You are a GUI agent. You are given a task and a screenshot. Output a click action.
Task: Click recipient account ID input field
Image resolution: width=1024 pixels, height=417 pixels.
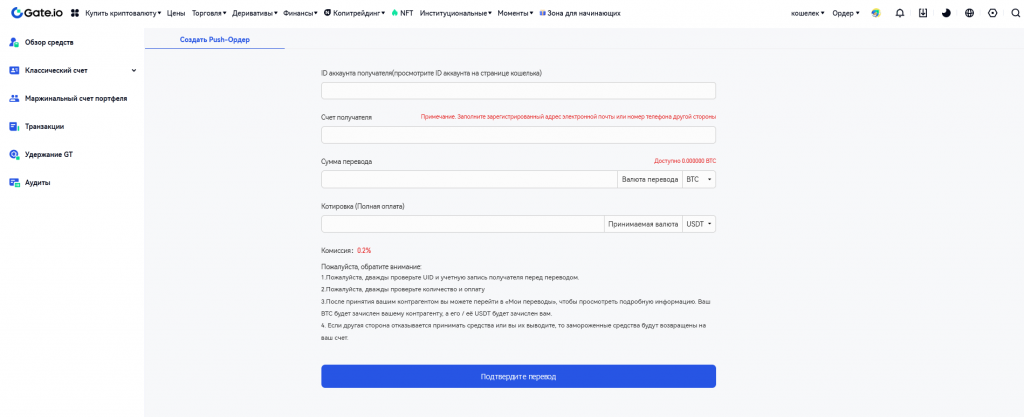click(518, 91)
